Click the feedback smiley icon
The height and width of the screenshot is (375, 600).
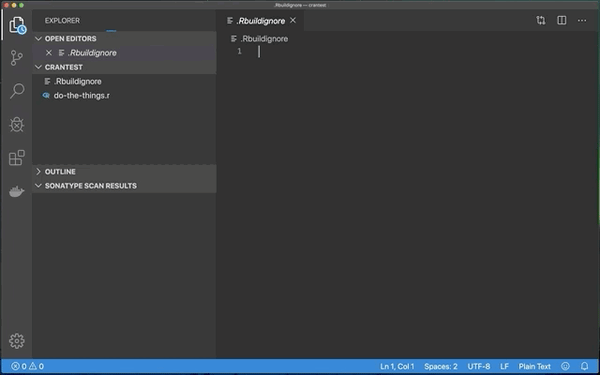[x=565, y=366]
